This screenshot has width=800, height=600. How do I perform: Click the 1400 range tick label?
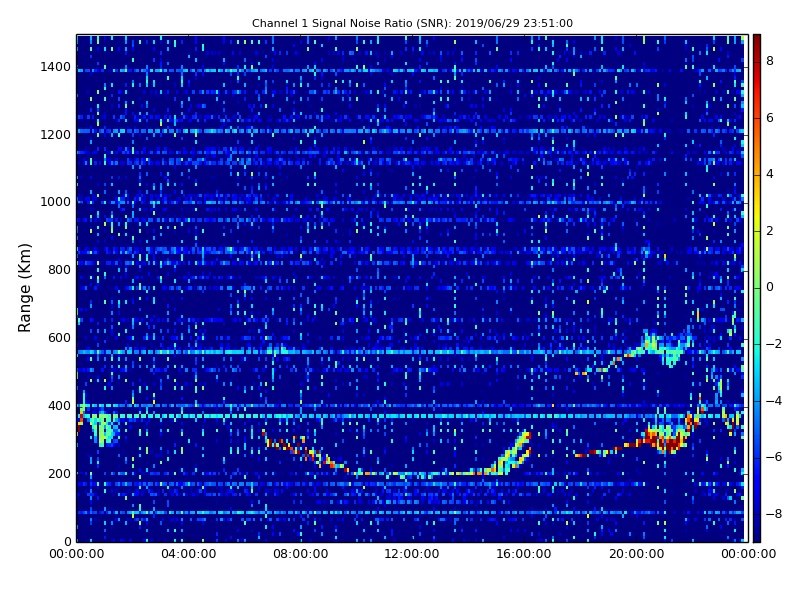(x=56, y=67)
